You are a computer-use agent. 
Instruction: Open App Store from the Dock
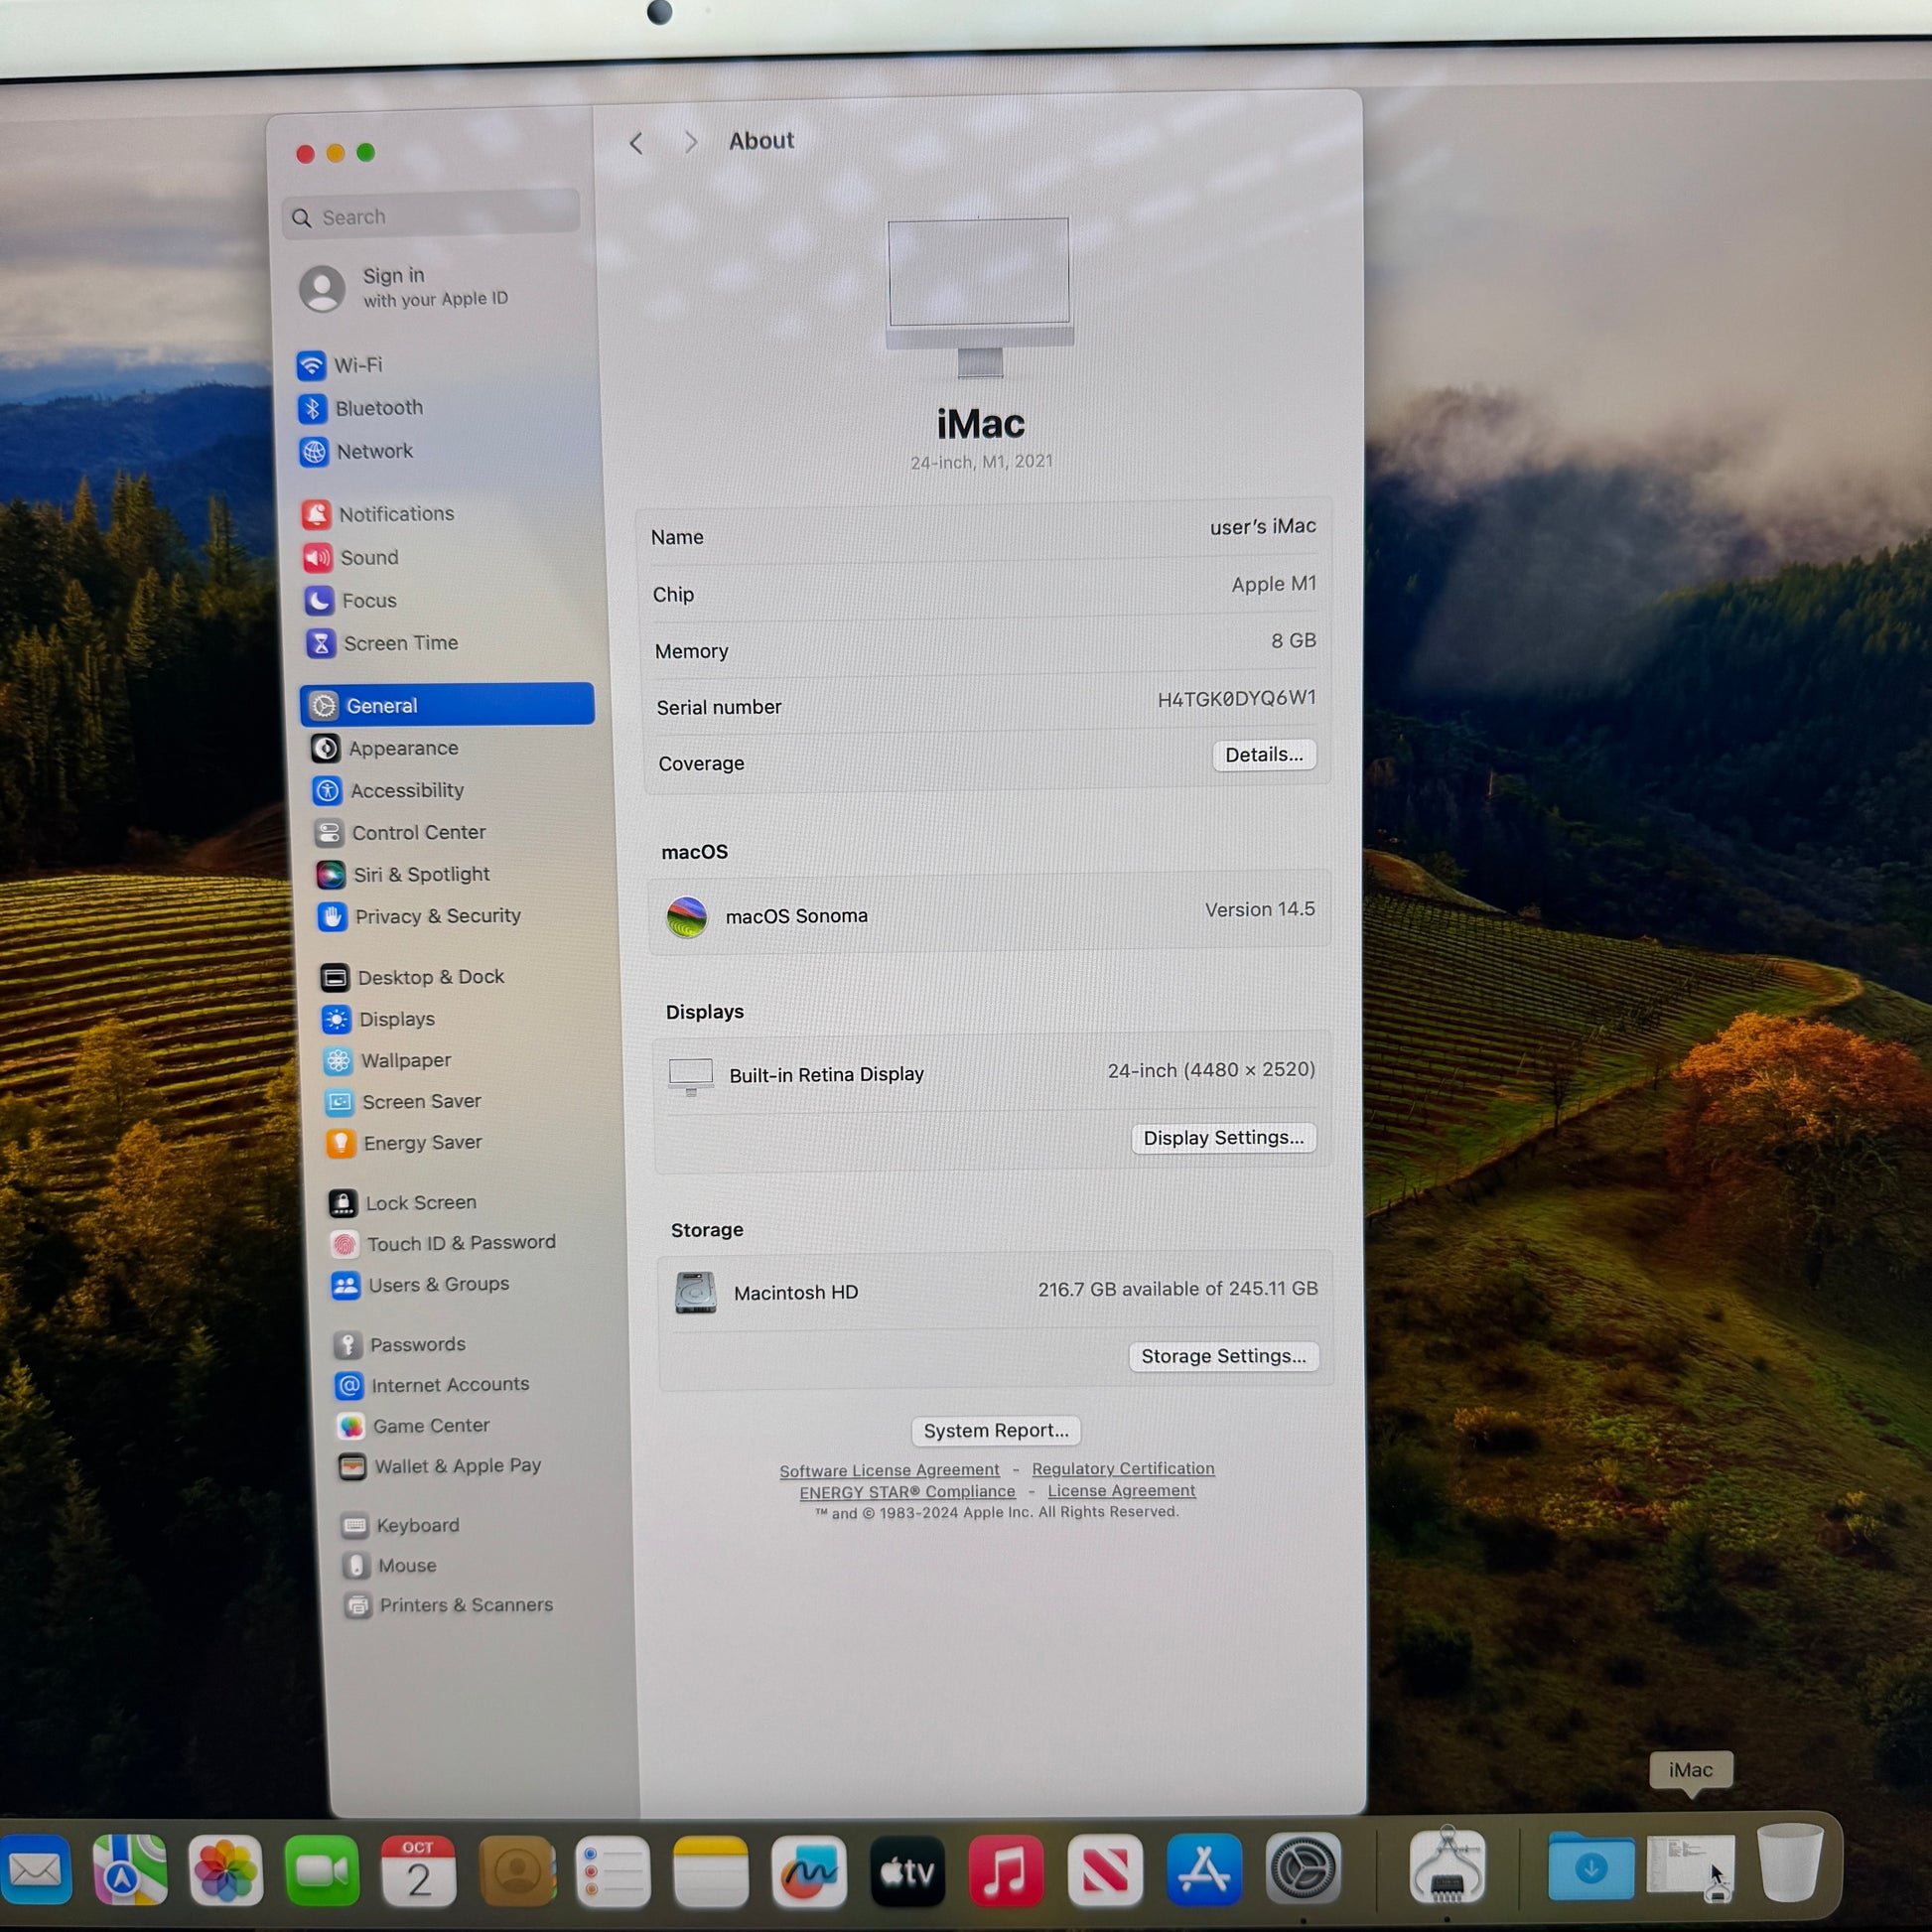click(1203, 1870)
